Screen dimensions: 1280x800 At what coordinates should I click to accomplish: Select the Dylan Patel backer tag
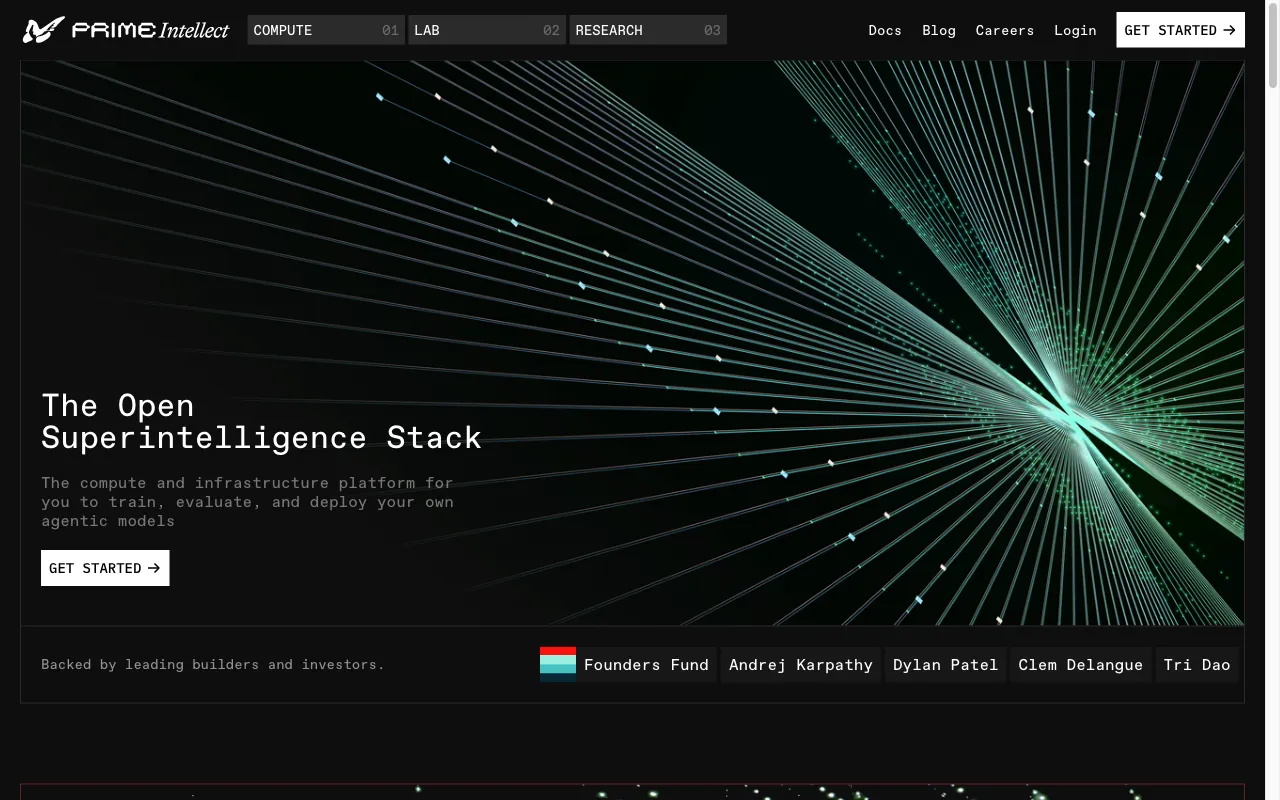pyautogui.click(x=945, y=665)
